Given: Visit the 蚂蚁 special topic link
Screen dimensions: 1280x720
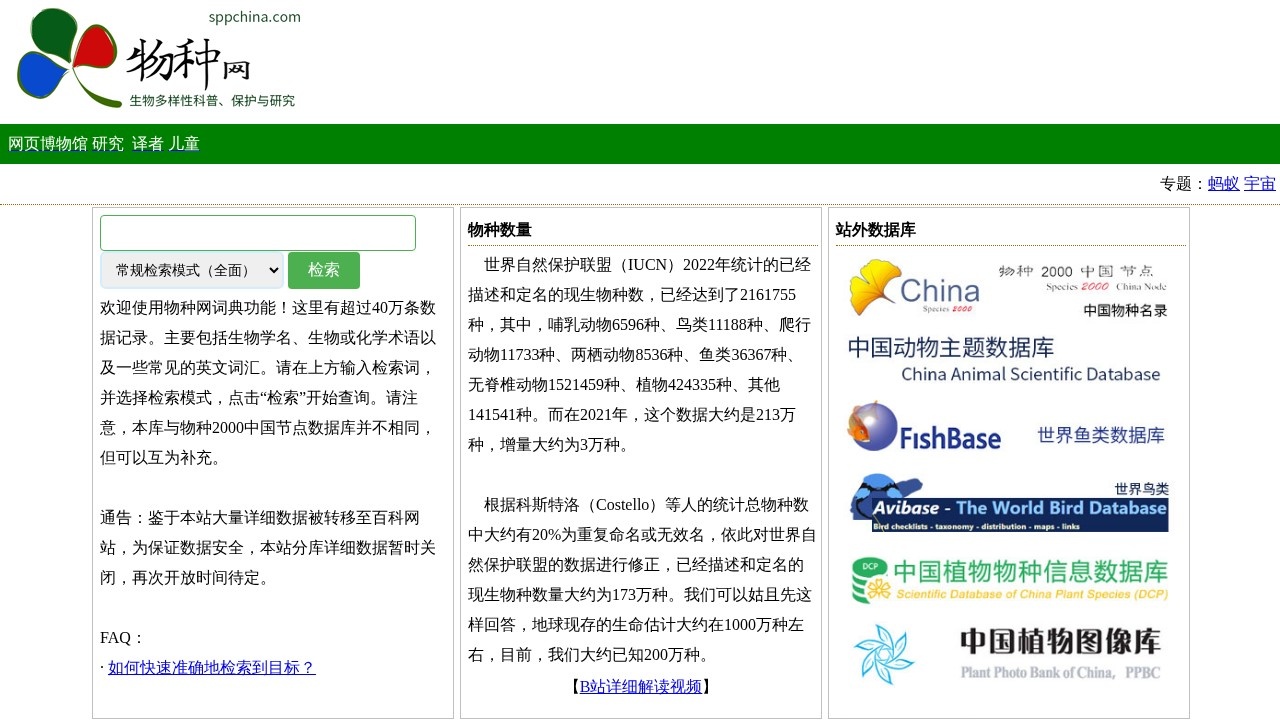Looking at the screenshot, I should pos(1222,184).
